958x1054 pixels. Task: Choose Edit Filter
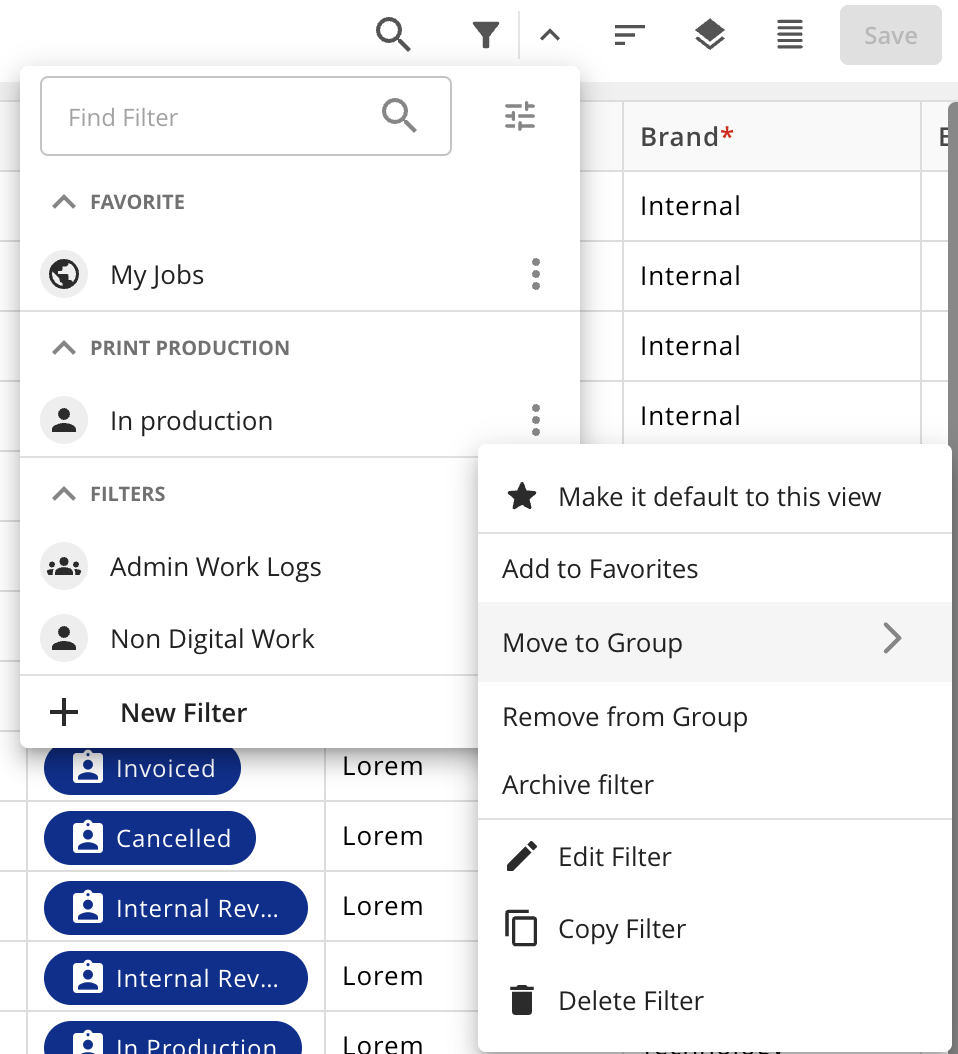tap(715, 856)
